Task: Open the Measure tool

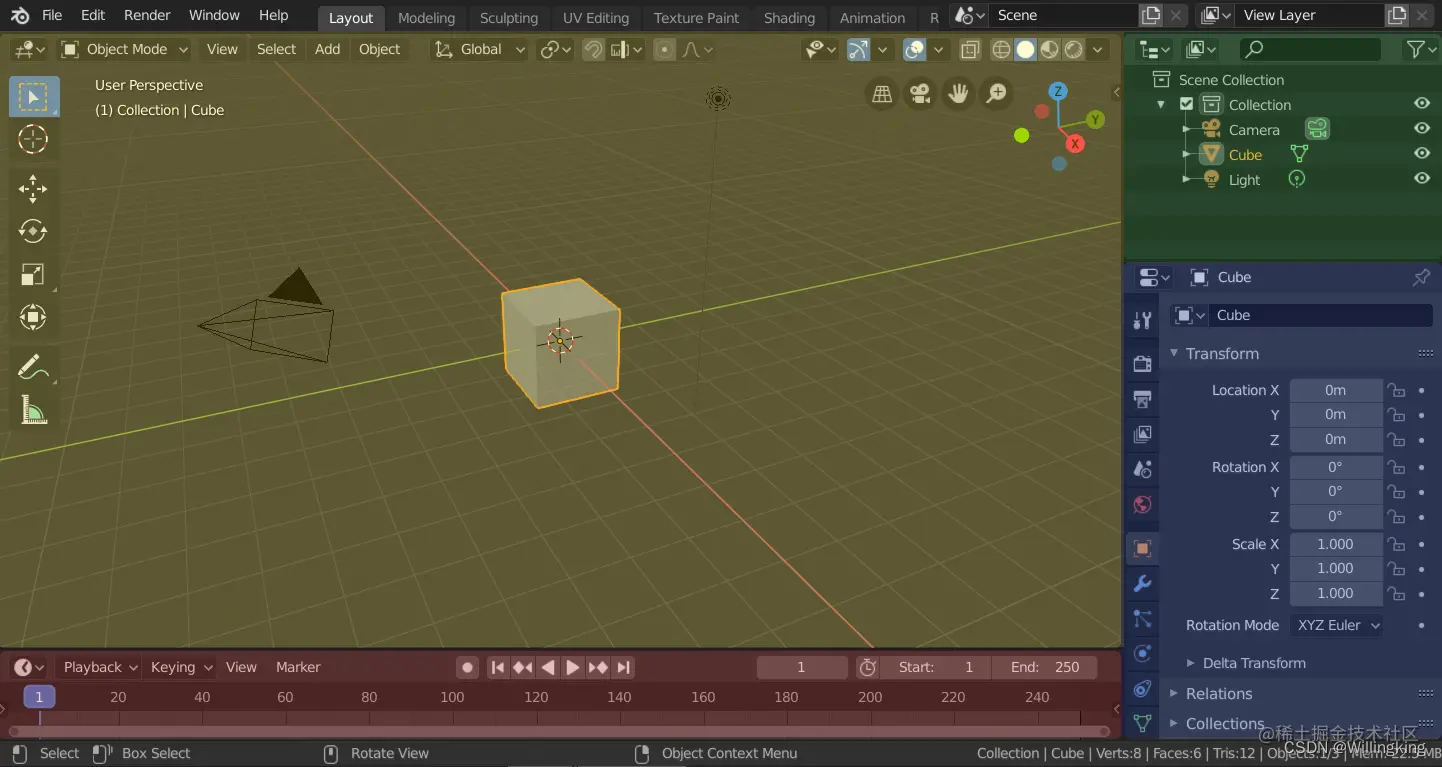Action: 33,410
